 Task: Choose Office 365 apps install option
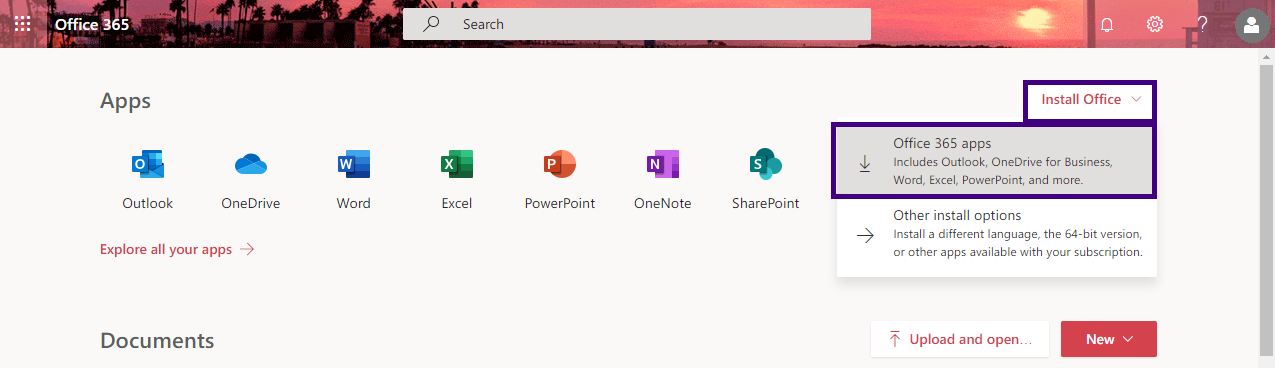(996, 161)
